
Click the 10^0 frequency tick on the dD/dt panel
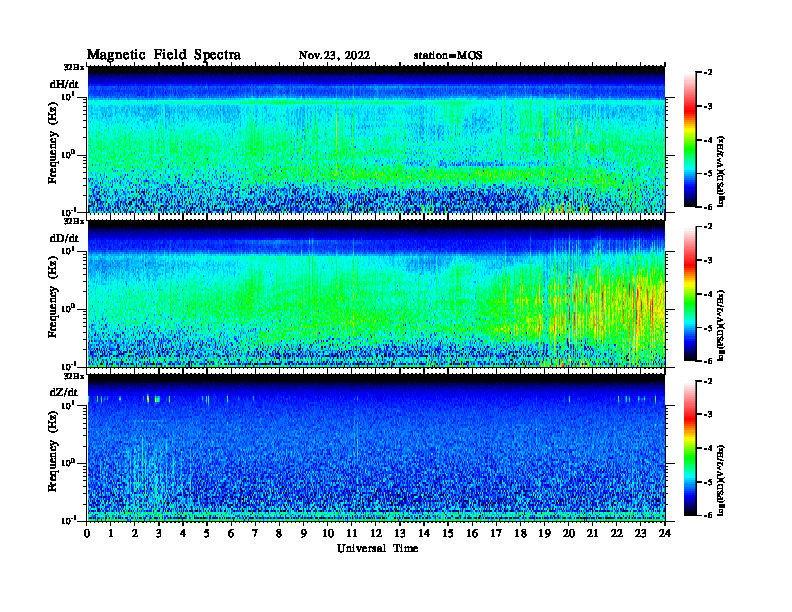[x=69, y=308]
